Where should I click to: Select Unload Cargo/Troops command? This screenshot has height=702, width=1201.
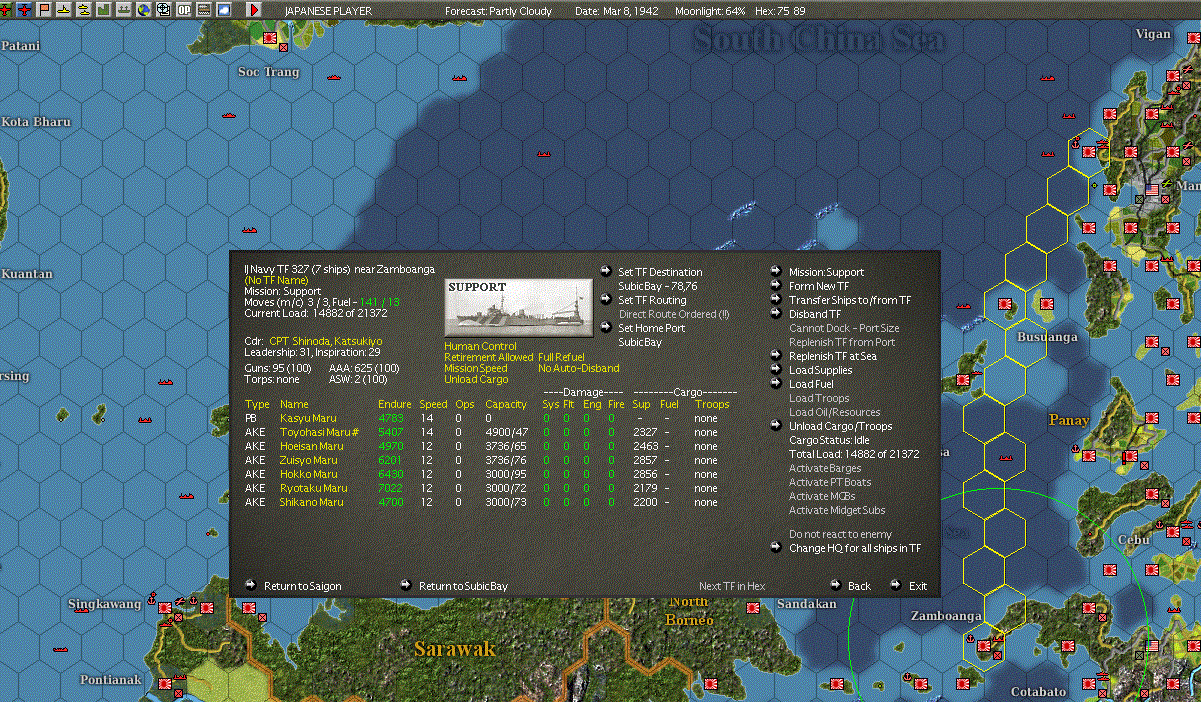tap(840, 425)
